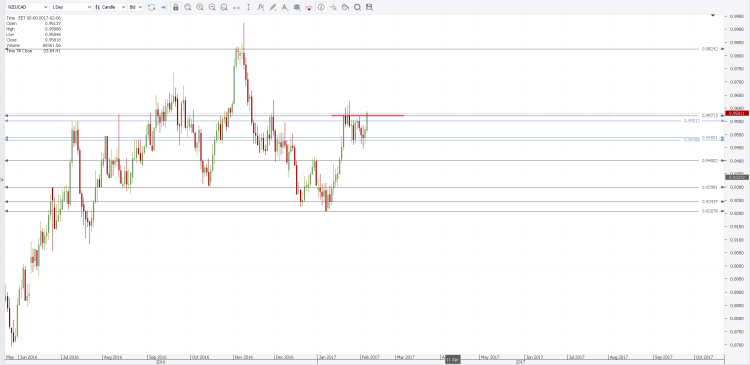Click the refresh chart icon
Image resolution: width=750 pixels, height=365 pixels.
click(152, 7)
